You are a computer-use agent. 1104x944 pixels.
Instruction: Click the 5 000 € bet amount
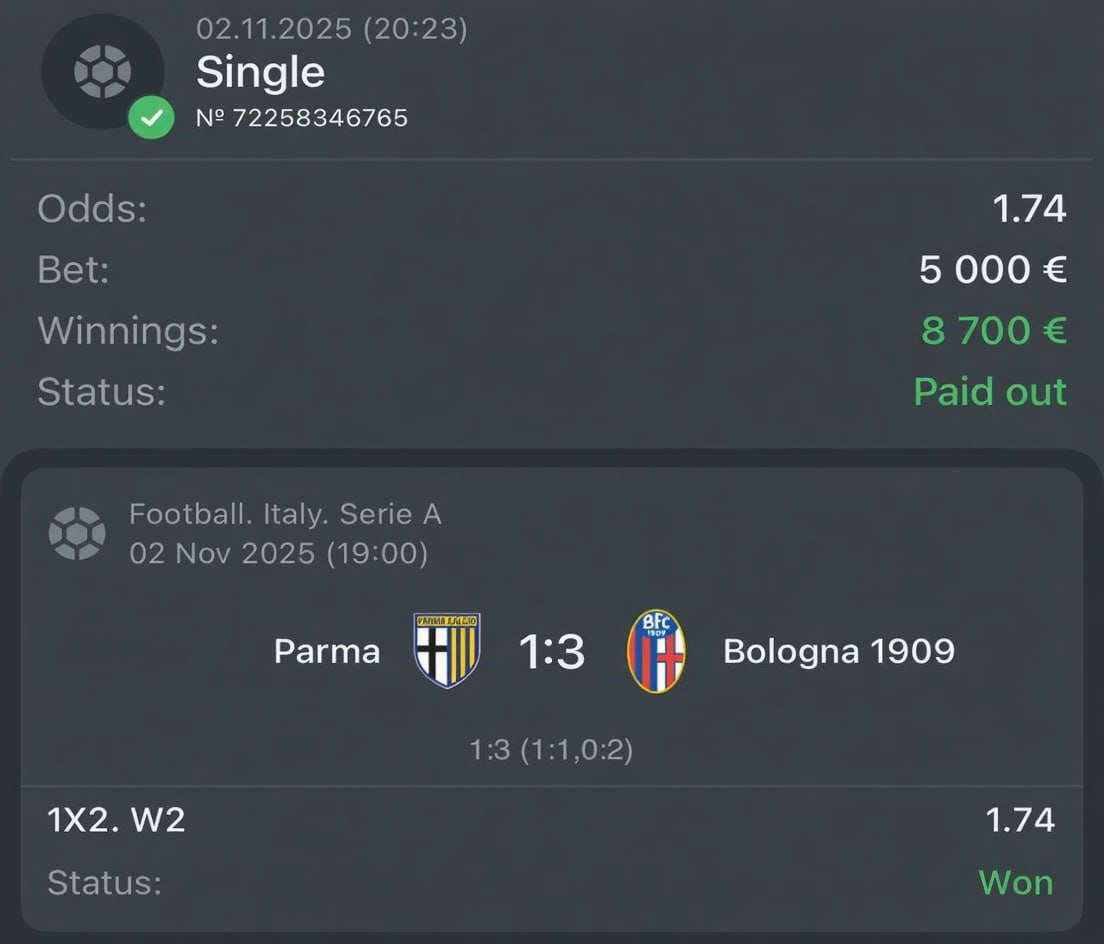(993, 269)
